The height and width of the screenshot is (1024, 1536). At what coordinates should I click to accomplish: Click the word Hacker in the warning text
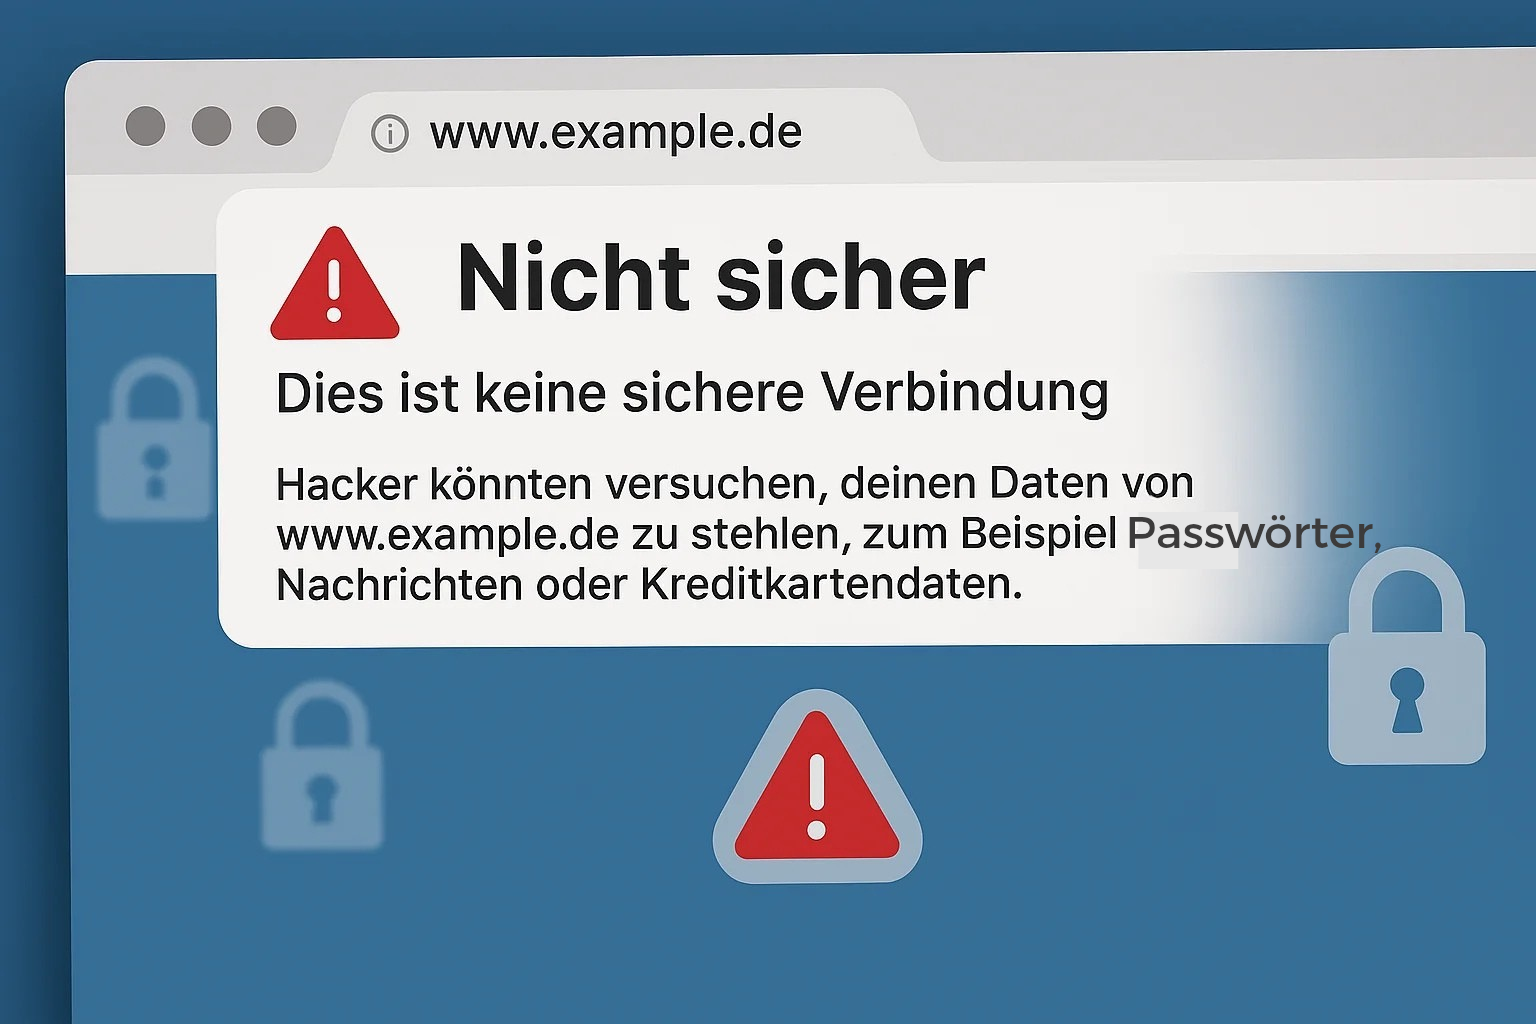(x=347, y=485)
